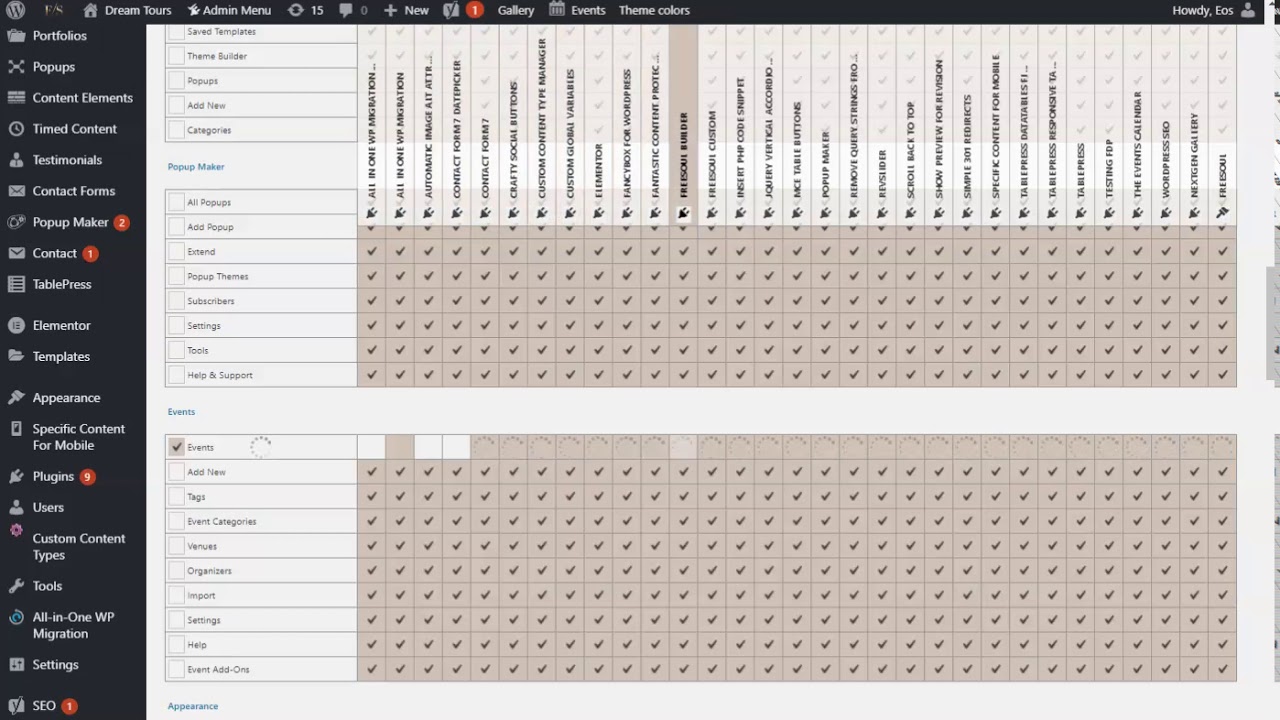Uncheck the Events row checkbox
This screenshot has width=1280, height=720.
[177, 447]
